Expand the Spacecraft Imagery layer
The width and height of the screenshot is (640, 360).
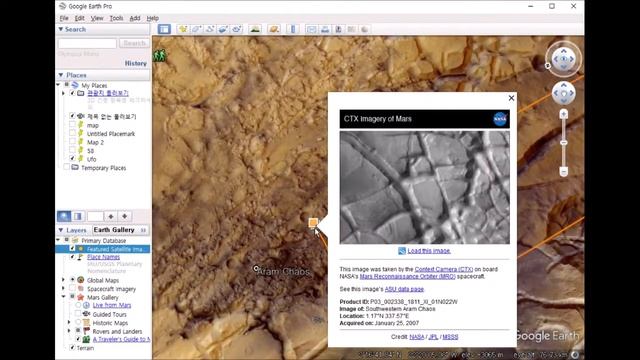63,289
